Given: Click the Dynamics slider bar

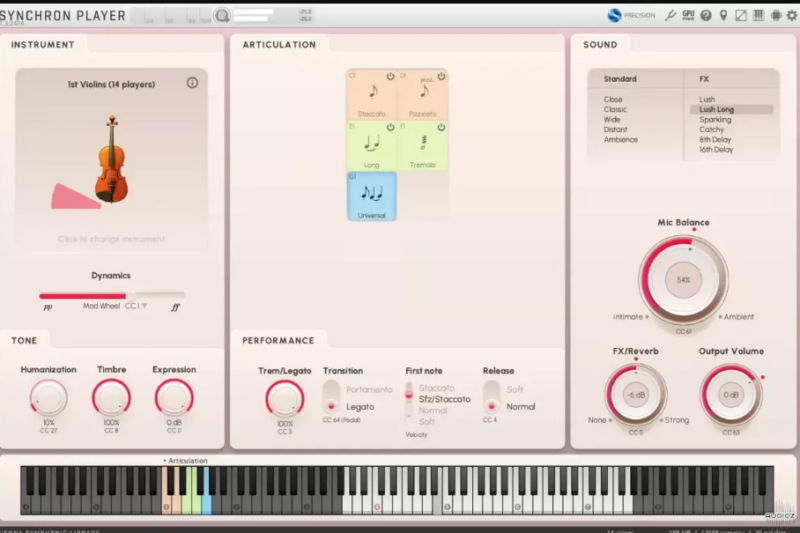Looking at the screenshot, I should pos(112,295).
